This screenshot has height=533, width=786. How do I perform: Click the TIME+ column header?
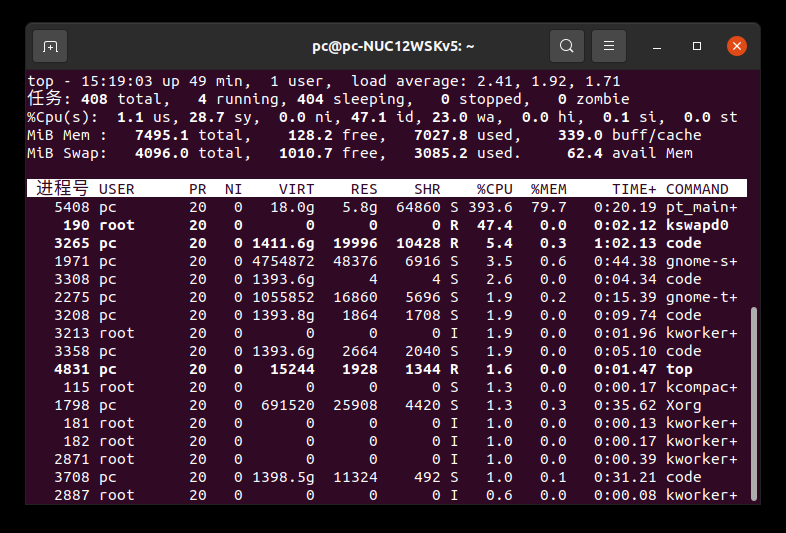pyautogui.click(x=634, y=189)
